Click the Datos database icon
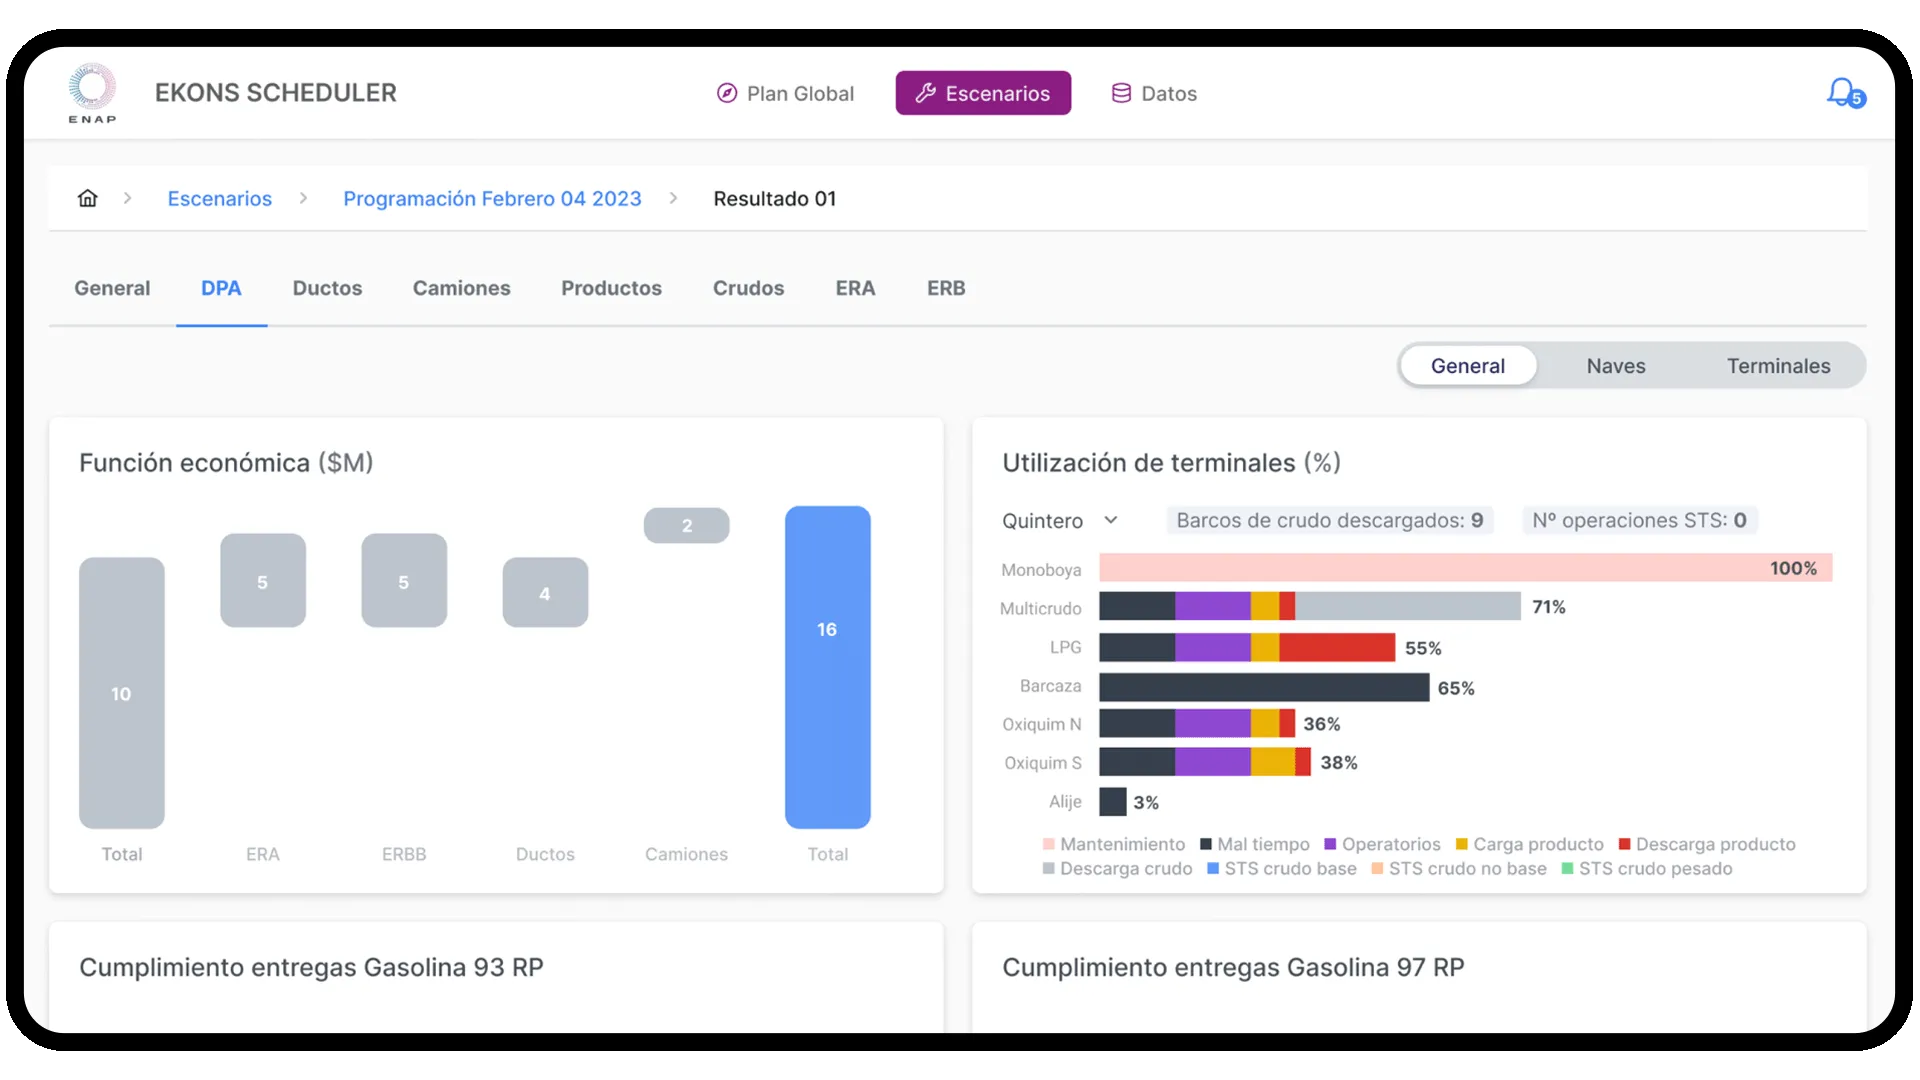The width and height of the screenshot is (1920, 1080). tap(1121, 93)
